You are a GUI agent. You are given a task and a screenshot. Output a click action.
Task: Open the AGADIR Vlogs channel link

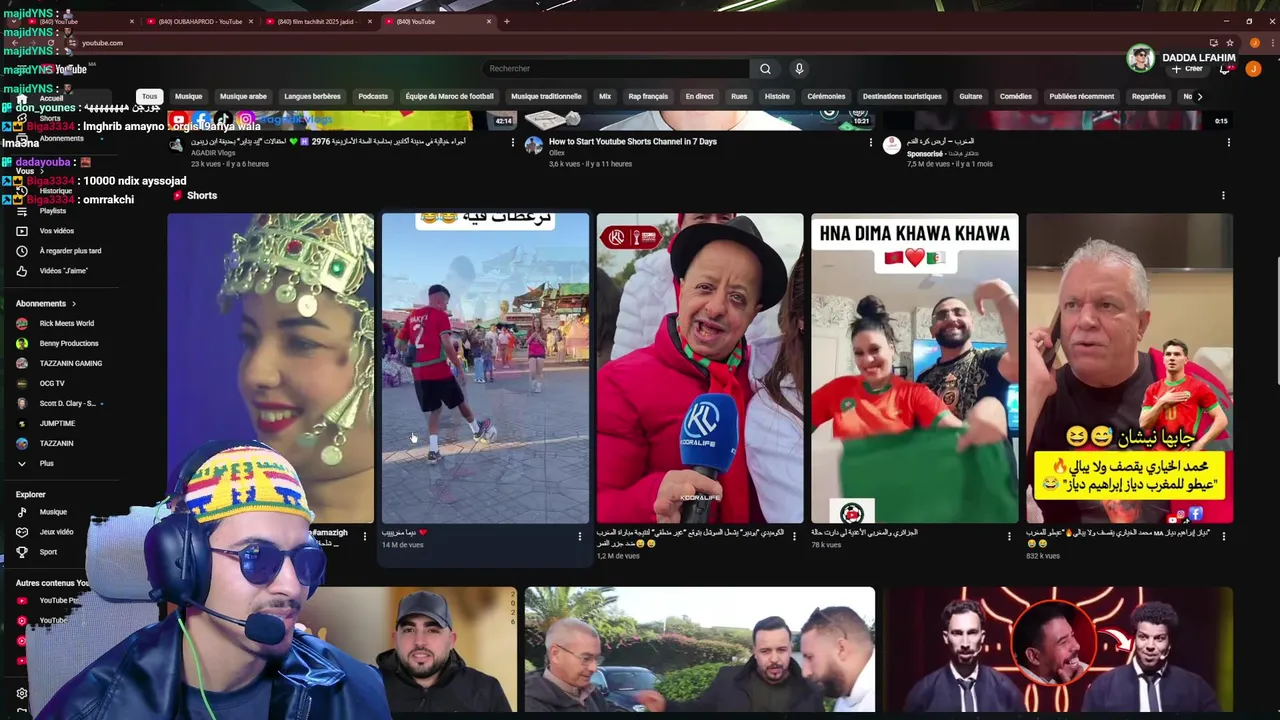[x=213, y=153]
